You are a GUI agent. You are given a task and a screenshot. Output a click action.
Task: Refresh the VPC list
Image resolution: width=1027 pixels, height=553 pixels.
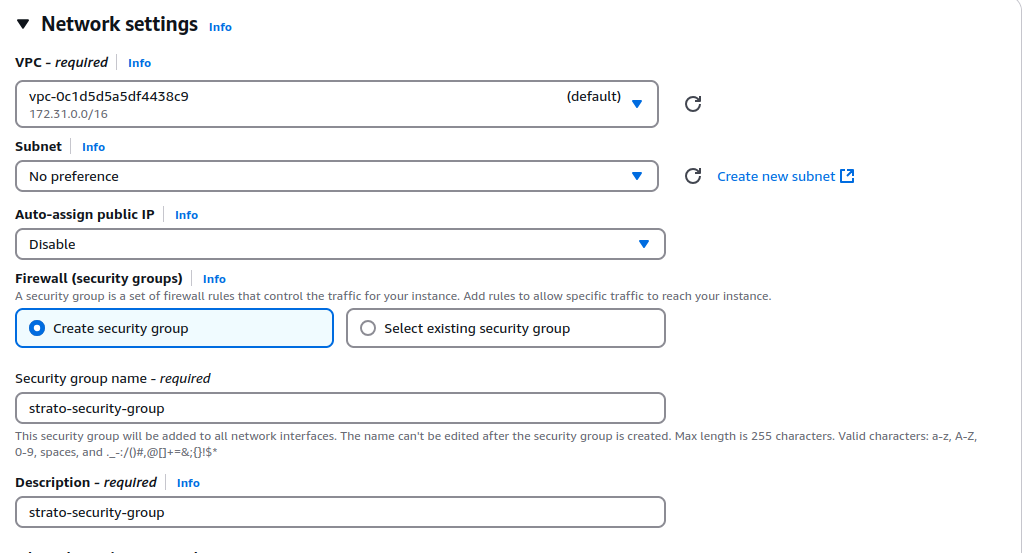click(x=692, y=104)
